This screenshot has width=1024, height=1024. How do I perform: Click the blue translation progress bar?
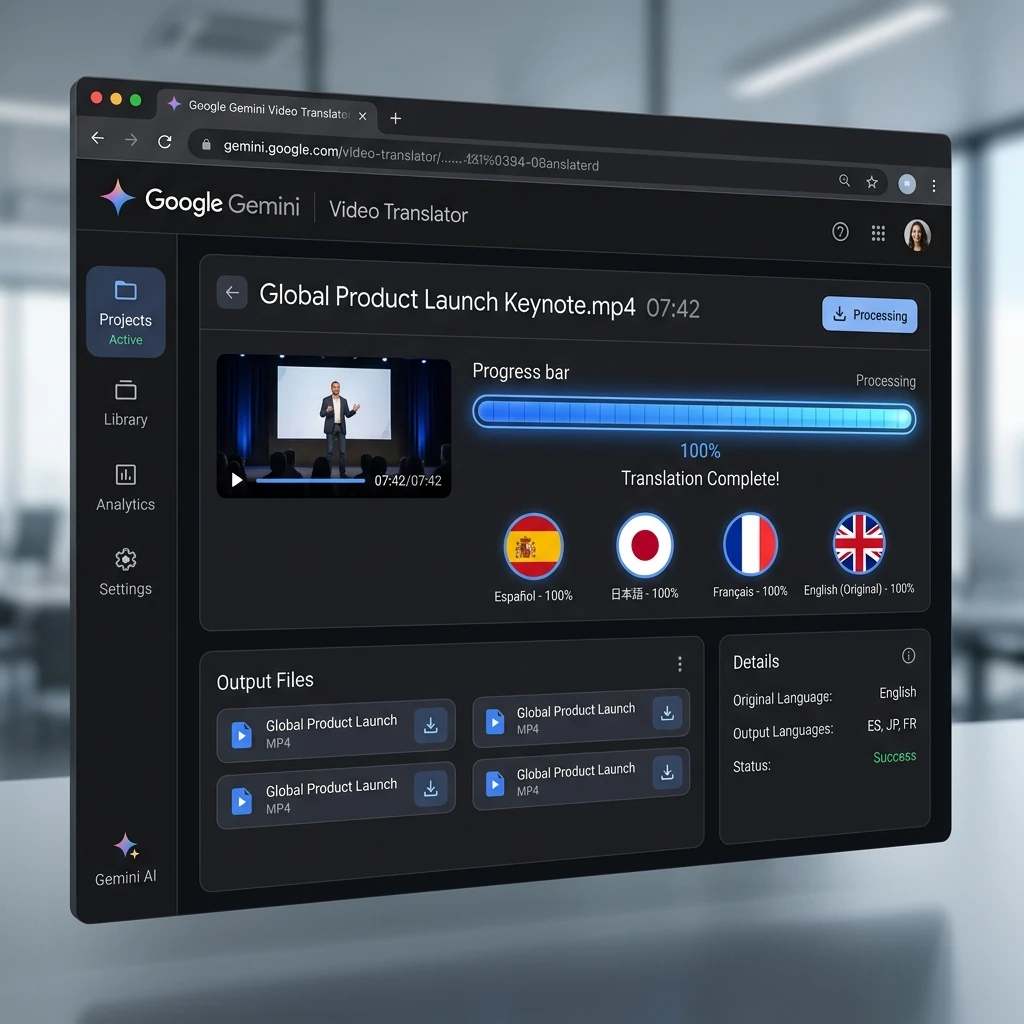tap(694, 414)
